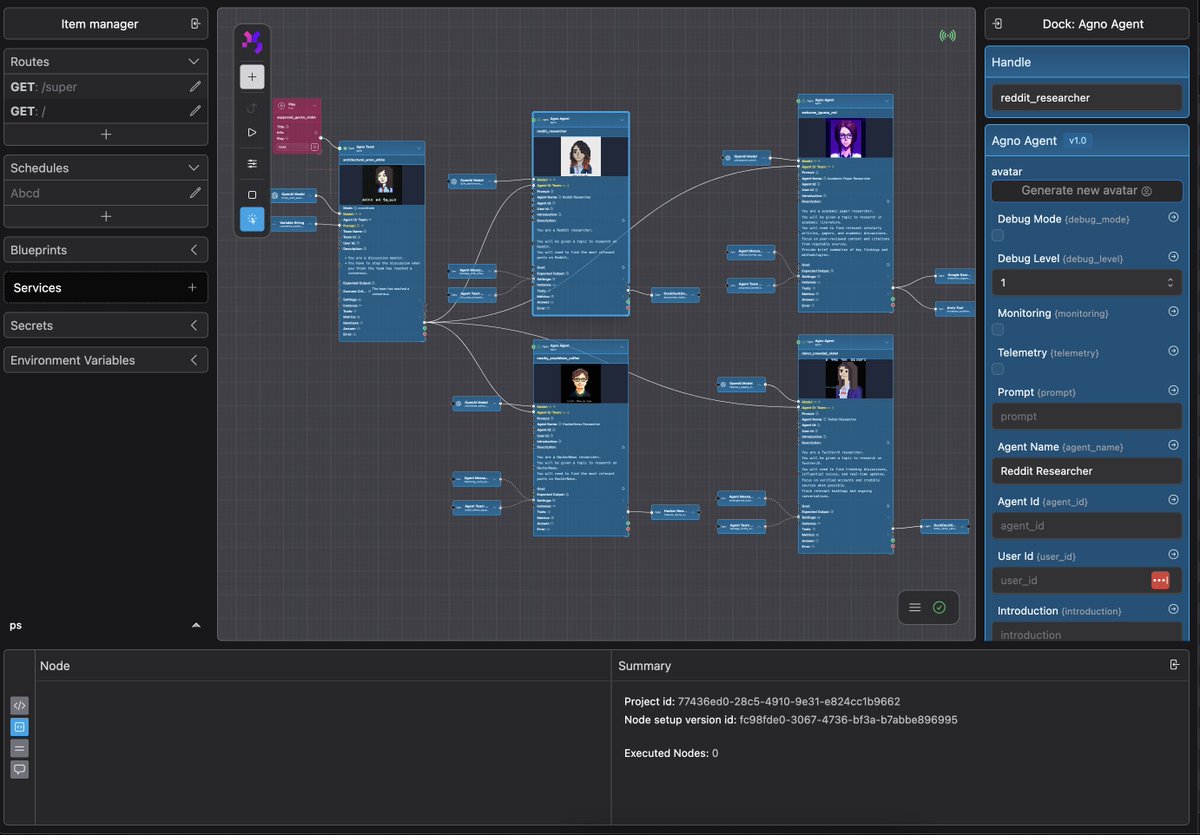Select the Add Node plus tool
This screenshot has height=835, width=1200.
coord(251,76)
